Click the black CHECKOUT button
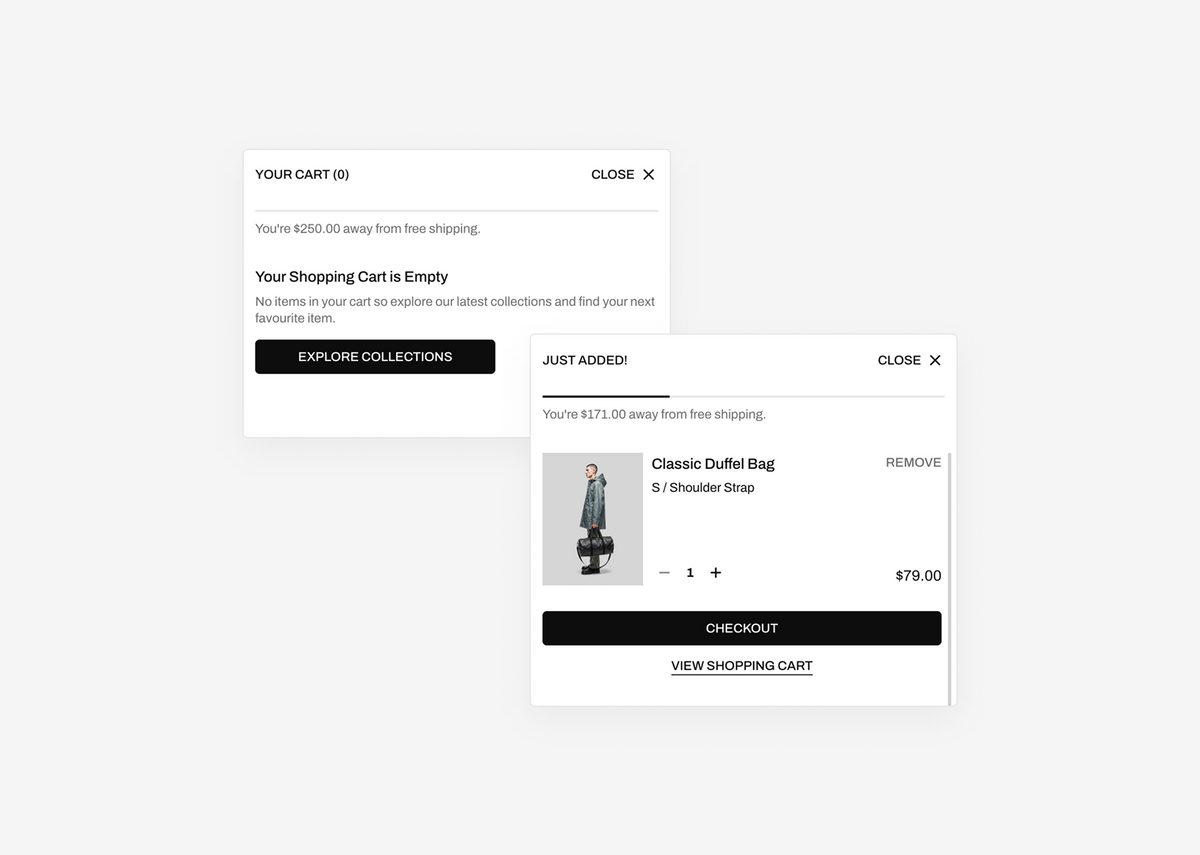1200x855 pixels. [742, 628]
